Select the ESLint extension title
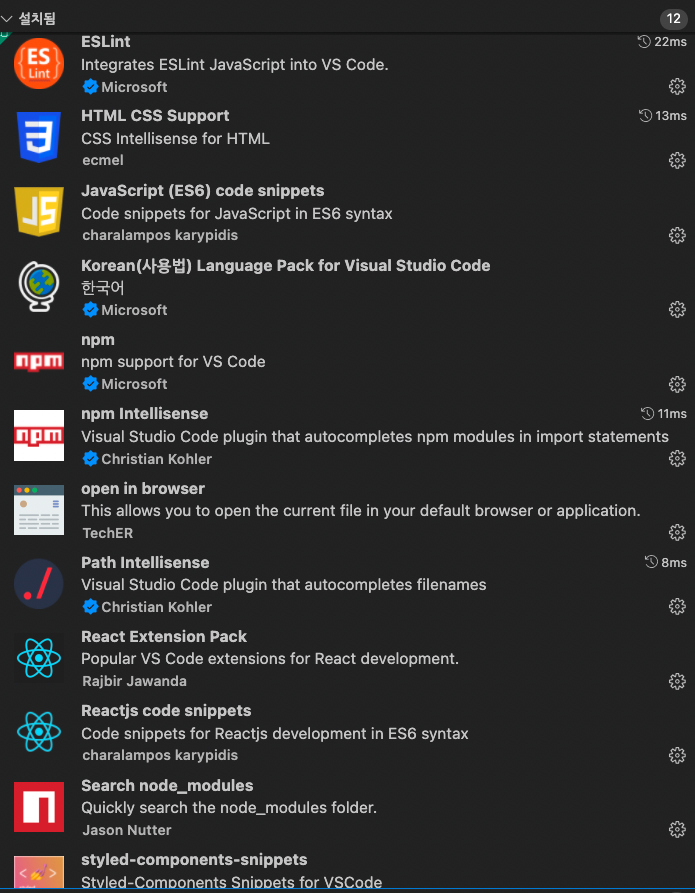This screenshot has width=695, height=893. coord(105,42)
